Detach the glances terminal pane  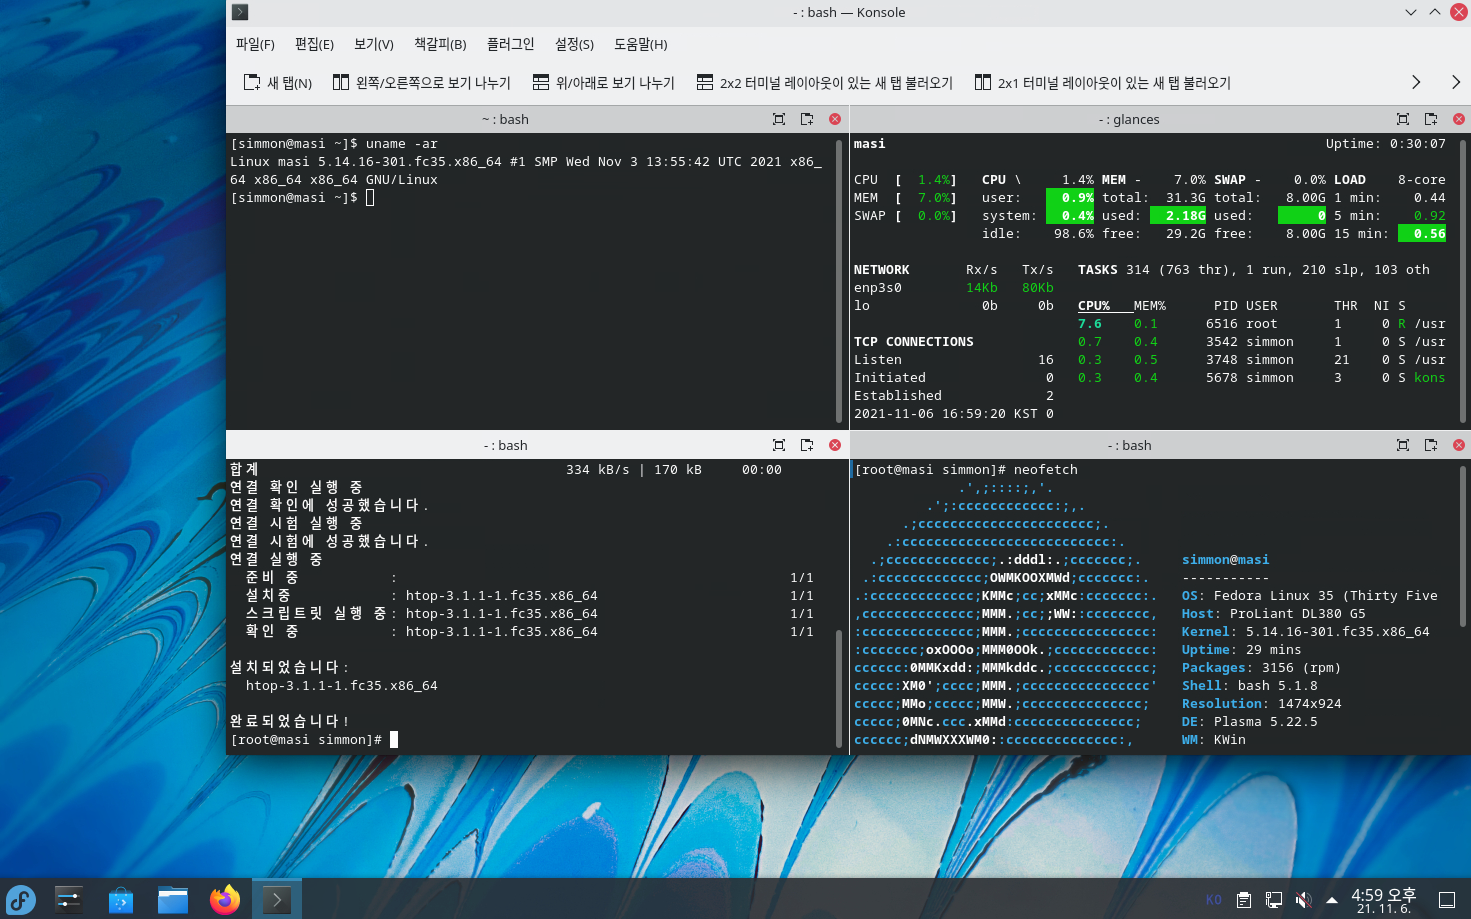point(1431,119)
